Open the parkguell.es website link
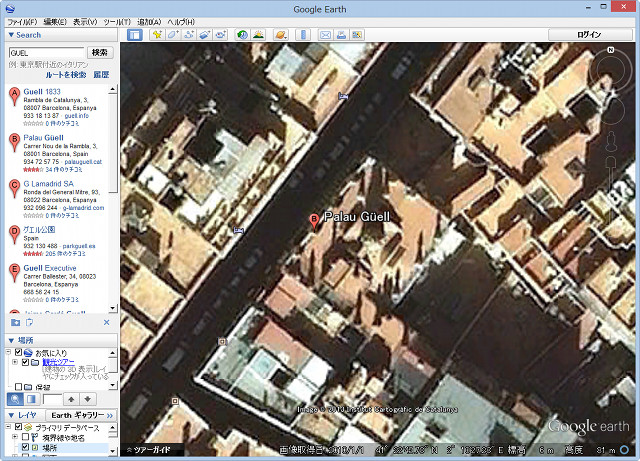The width and height of the screenshot is (640, 461). (79, 246)
